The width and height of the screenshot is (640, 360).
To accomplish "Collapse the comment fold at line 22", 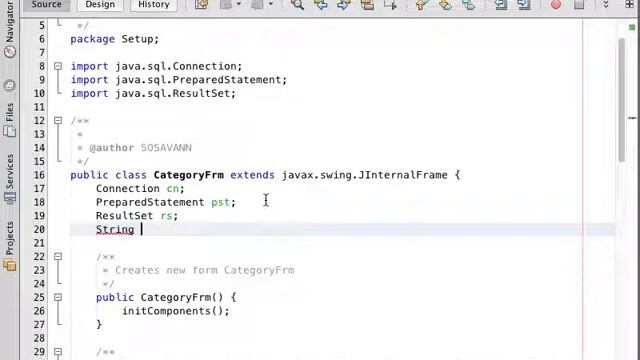I will pos(58,256).
